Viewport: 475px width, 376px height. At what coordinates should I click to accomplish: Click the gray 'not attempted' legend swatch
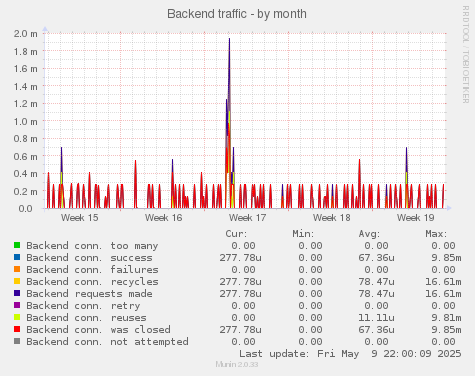coord(17,341)
